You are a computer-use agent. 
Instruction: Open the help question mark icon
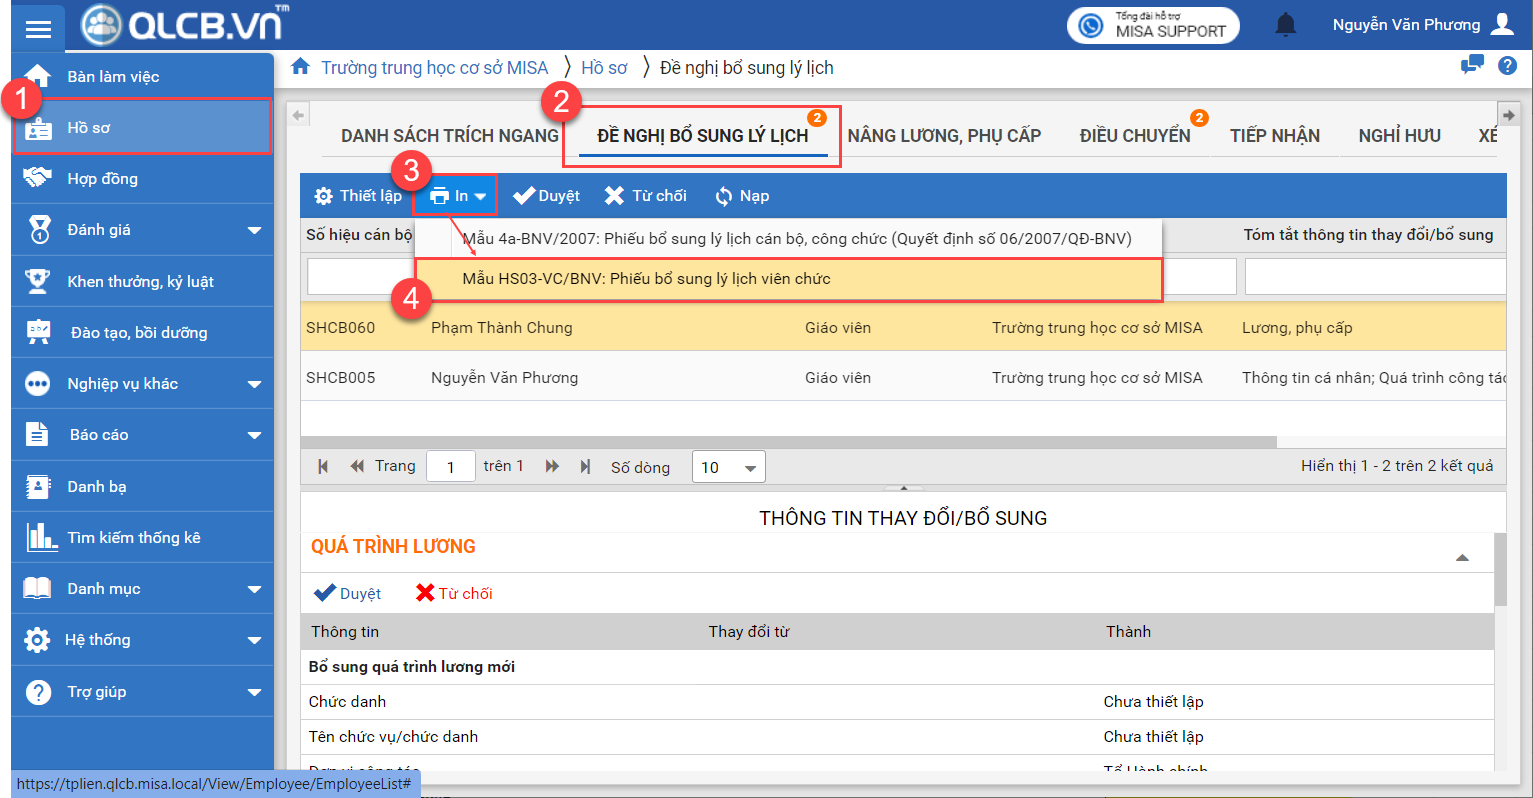(1507, 66)
